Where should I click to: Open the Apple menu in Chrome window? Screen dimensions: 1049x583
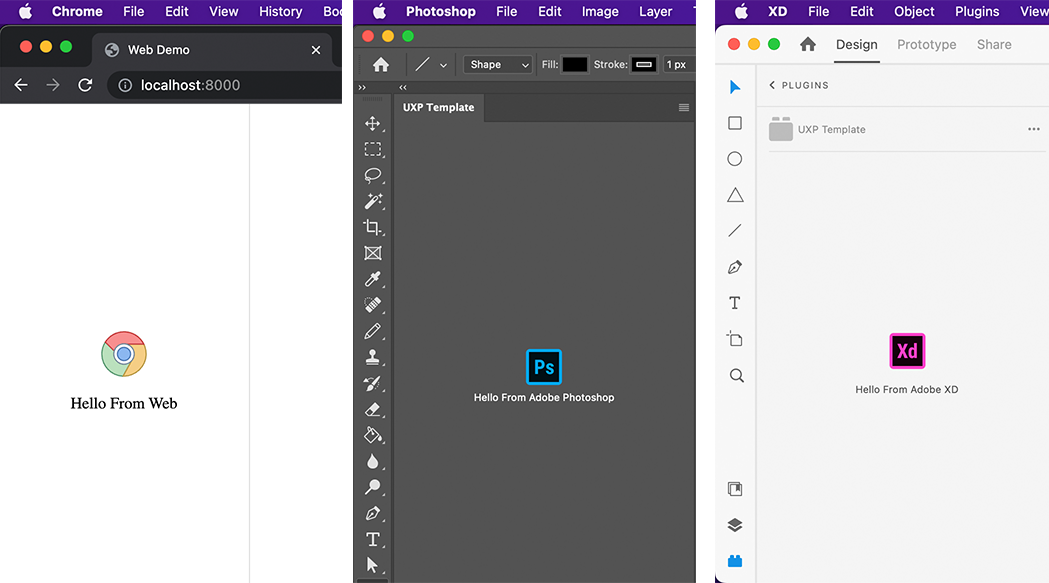tap(25, 11)
